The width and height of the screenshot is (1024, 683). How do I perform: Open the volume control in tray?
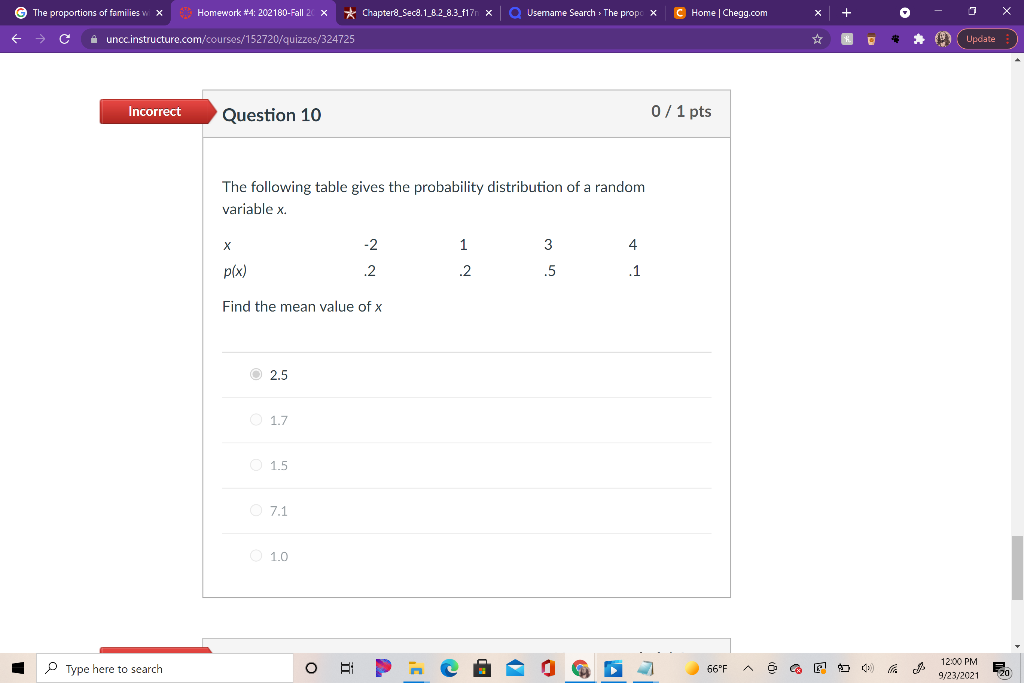(x=868, y=669)
